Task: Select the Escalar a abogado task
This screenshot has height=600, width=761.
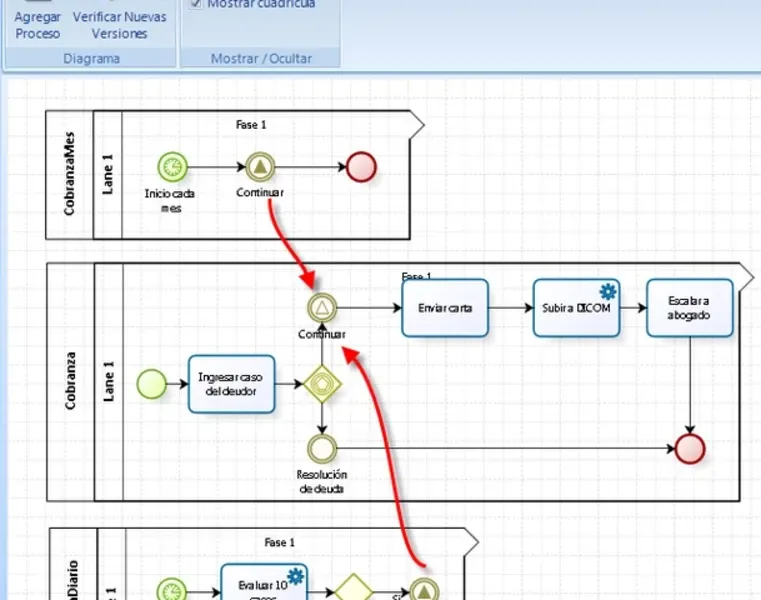Action: point(690,308)
